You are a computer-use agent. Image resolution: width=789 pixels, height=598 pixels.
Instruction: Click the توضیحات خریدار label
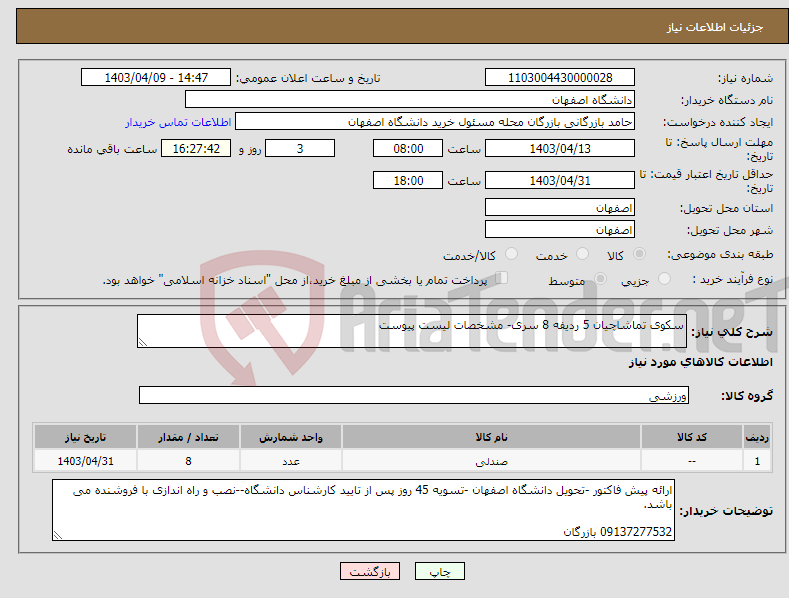pyautogui.click(x=726, y=511)
